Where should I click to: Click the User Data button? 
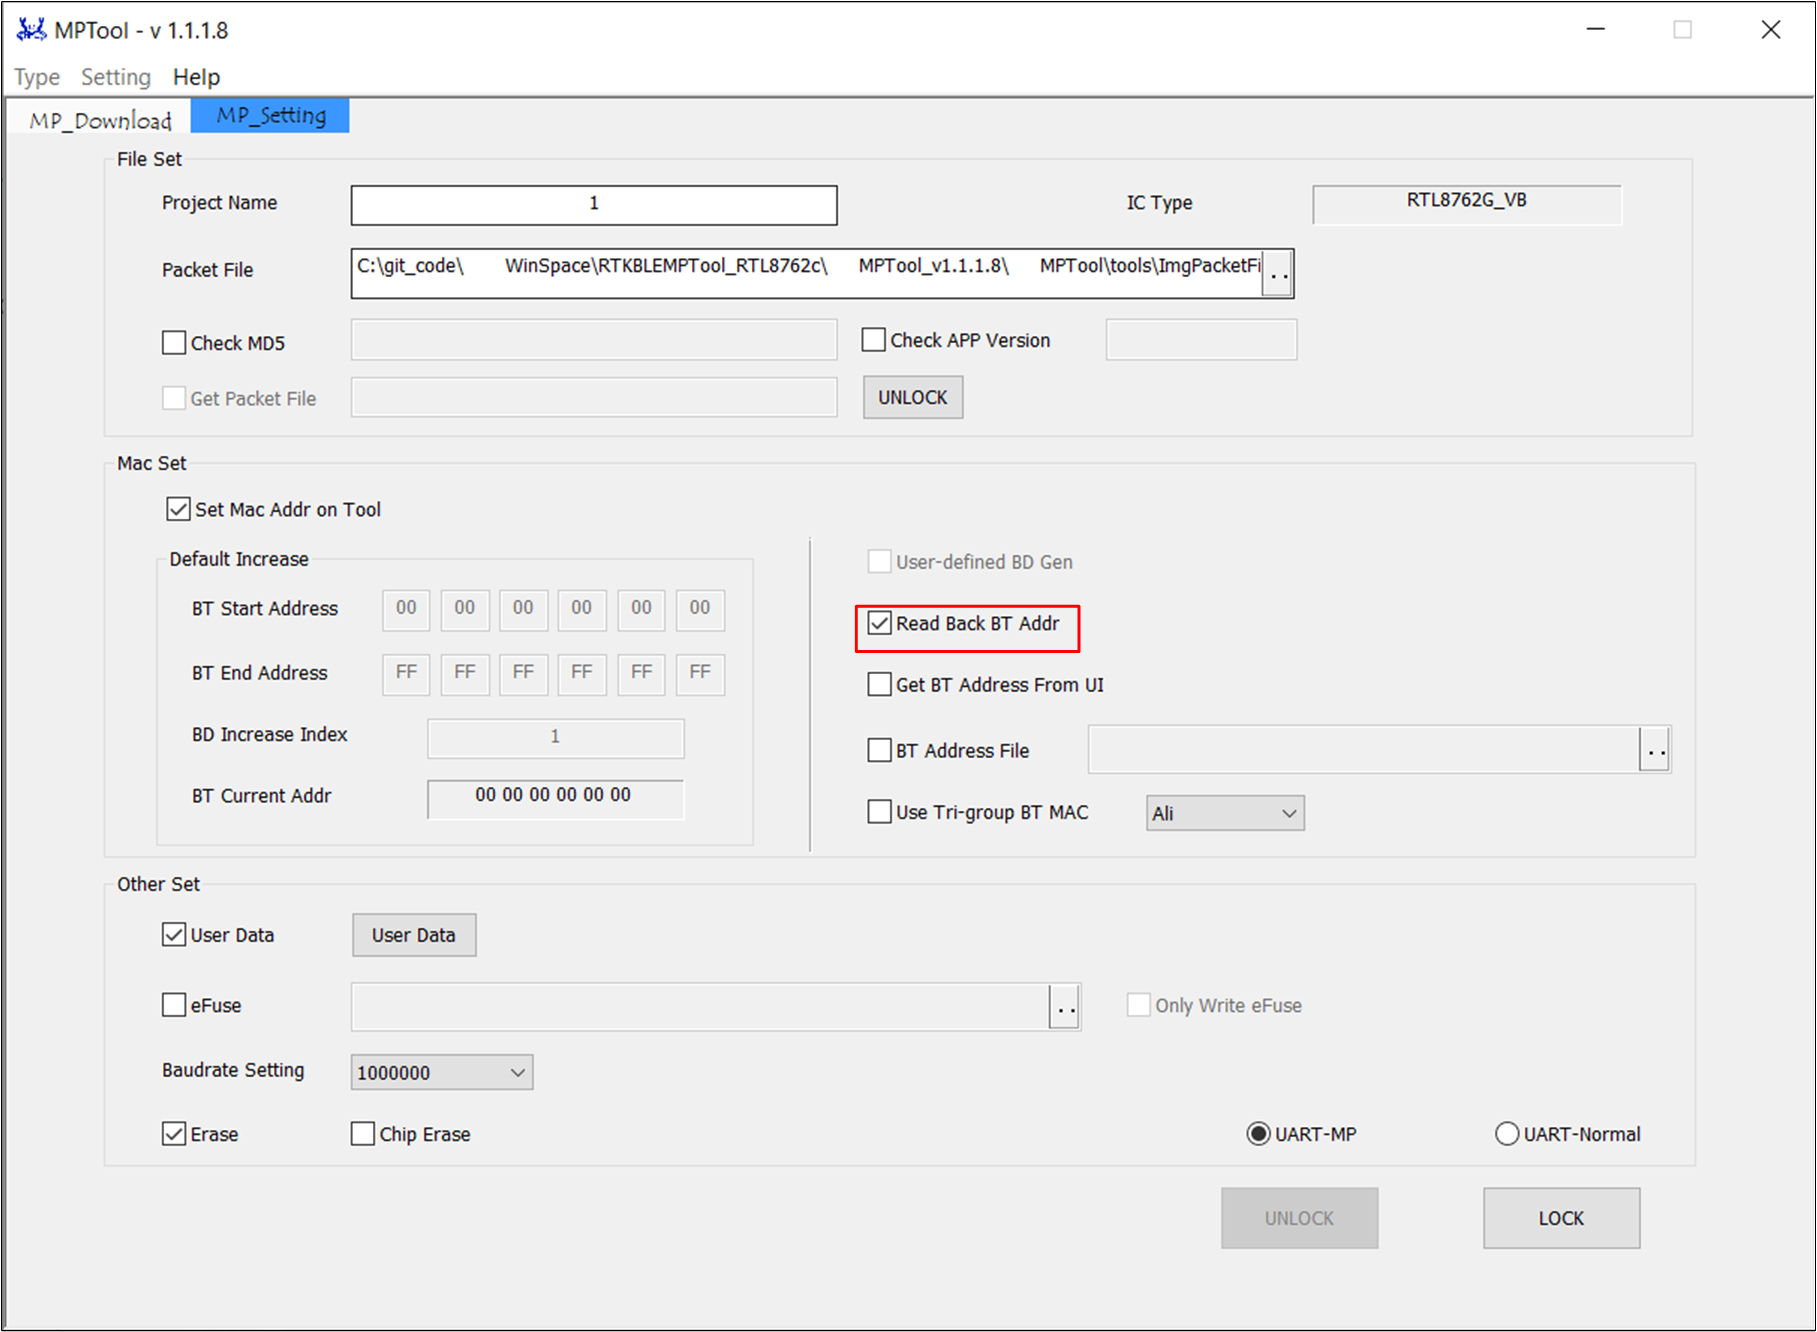tap(413, 935)
